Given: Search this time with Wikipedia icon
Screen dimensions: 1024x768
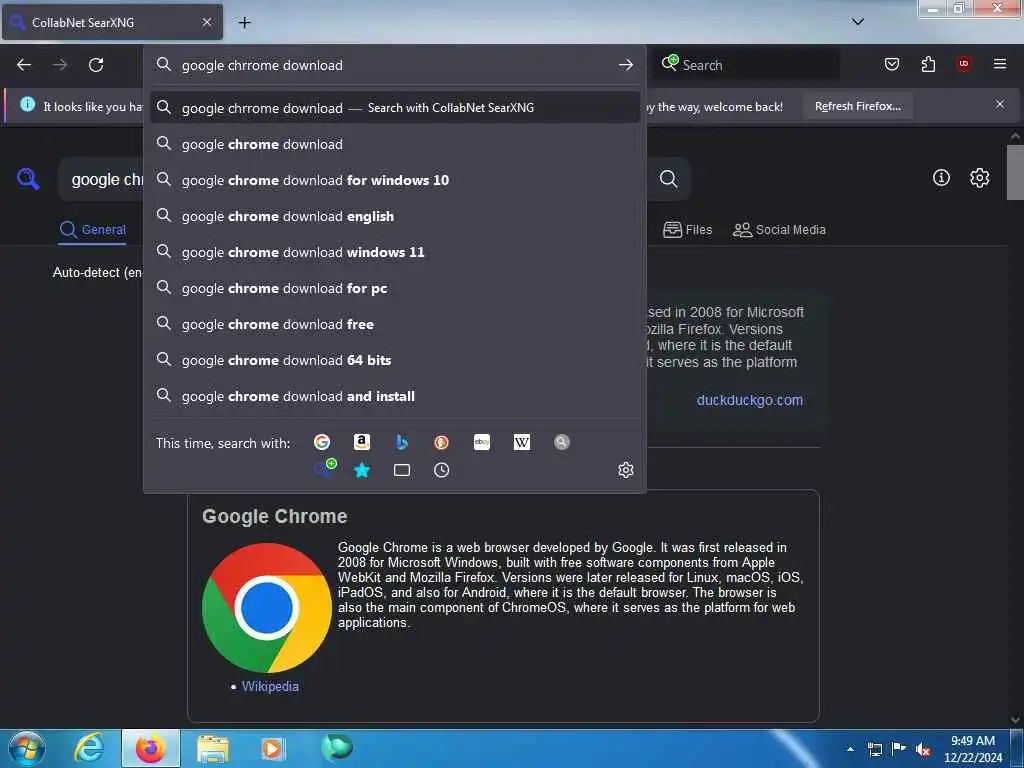Looking at the screenshot, I should pos(522,442).
